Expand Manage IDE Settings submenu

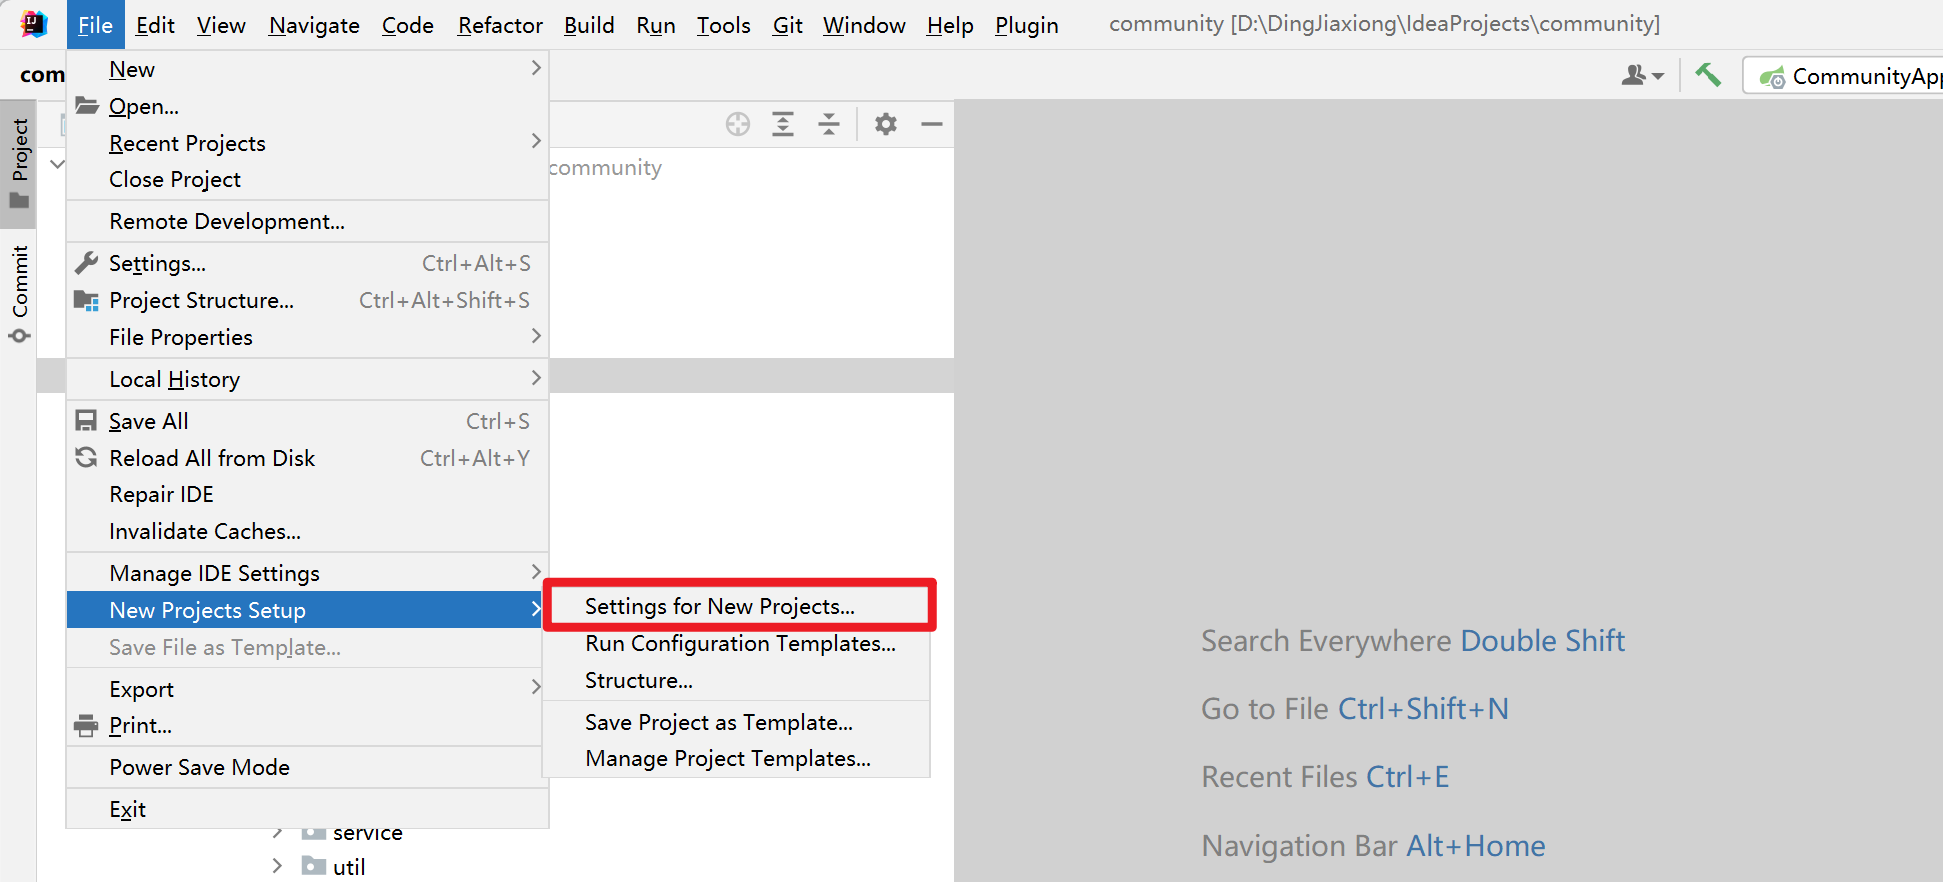307,573
